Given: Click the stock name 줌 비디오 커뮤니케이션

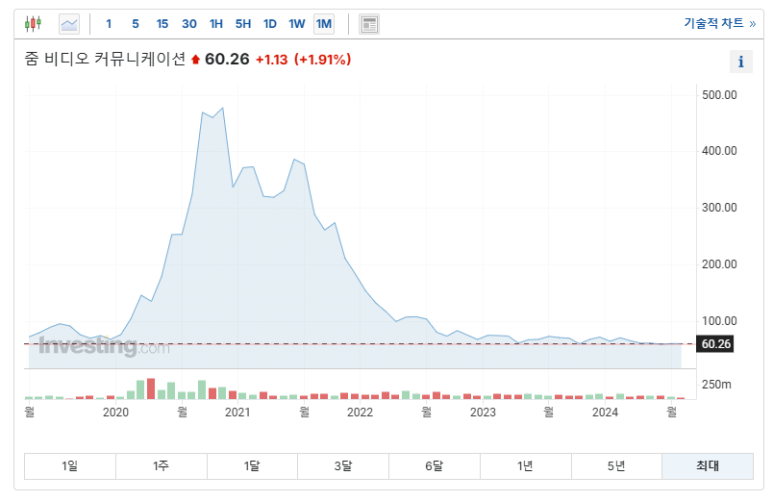Looking at the screenshot, I should tap(105, 59).
